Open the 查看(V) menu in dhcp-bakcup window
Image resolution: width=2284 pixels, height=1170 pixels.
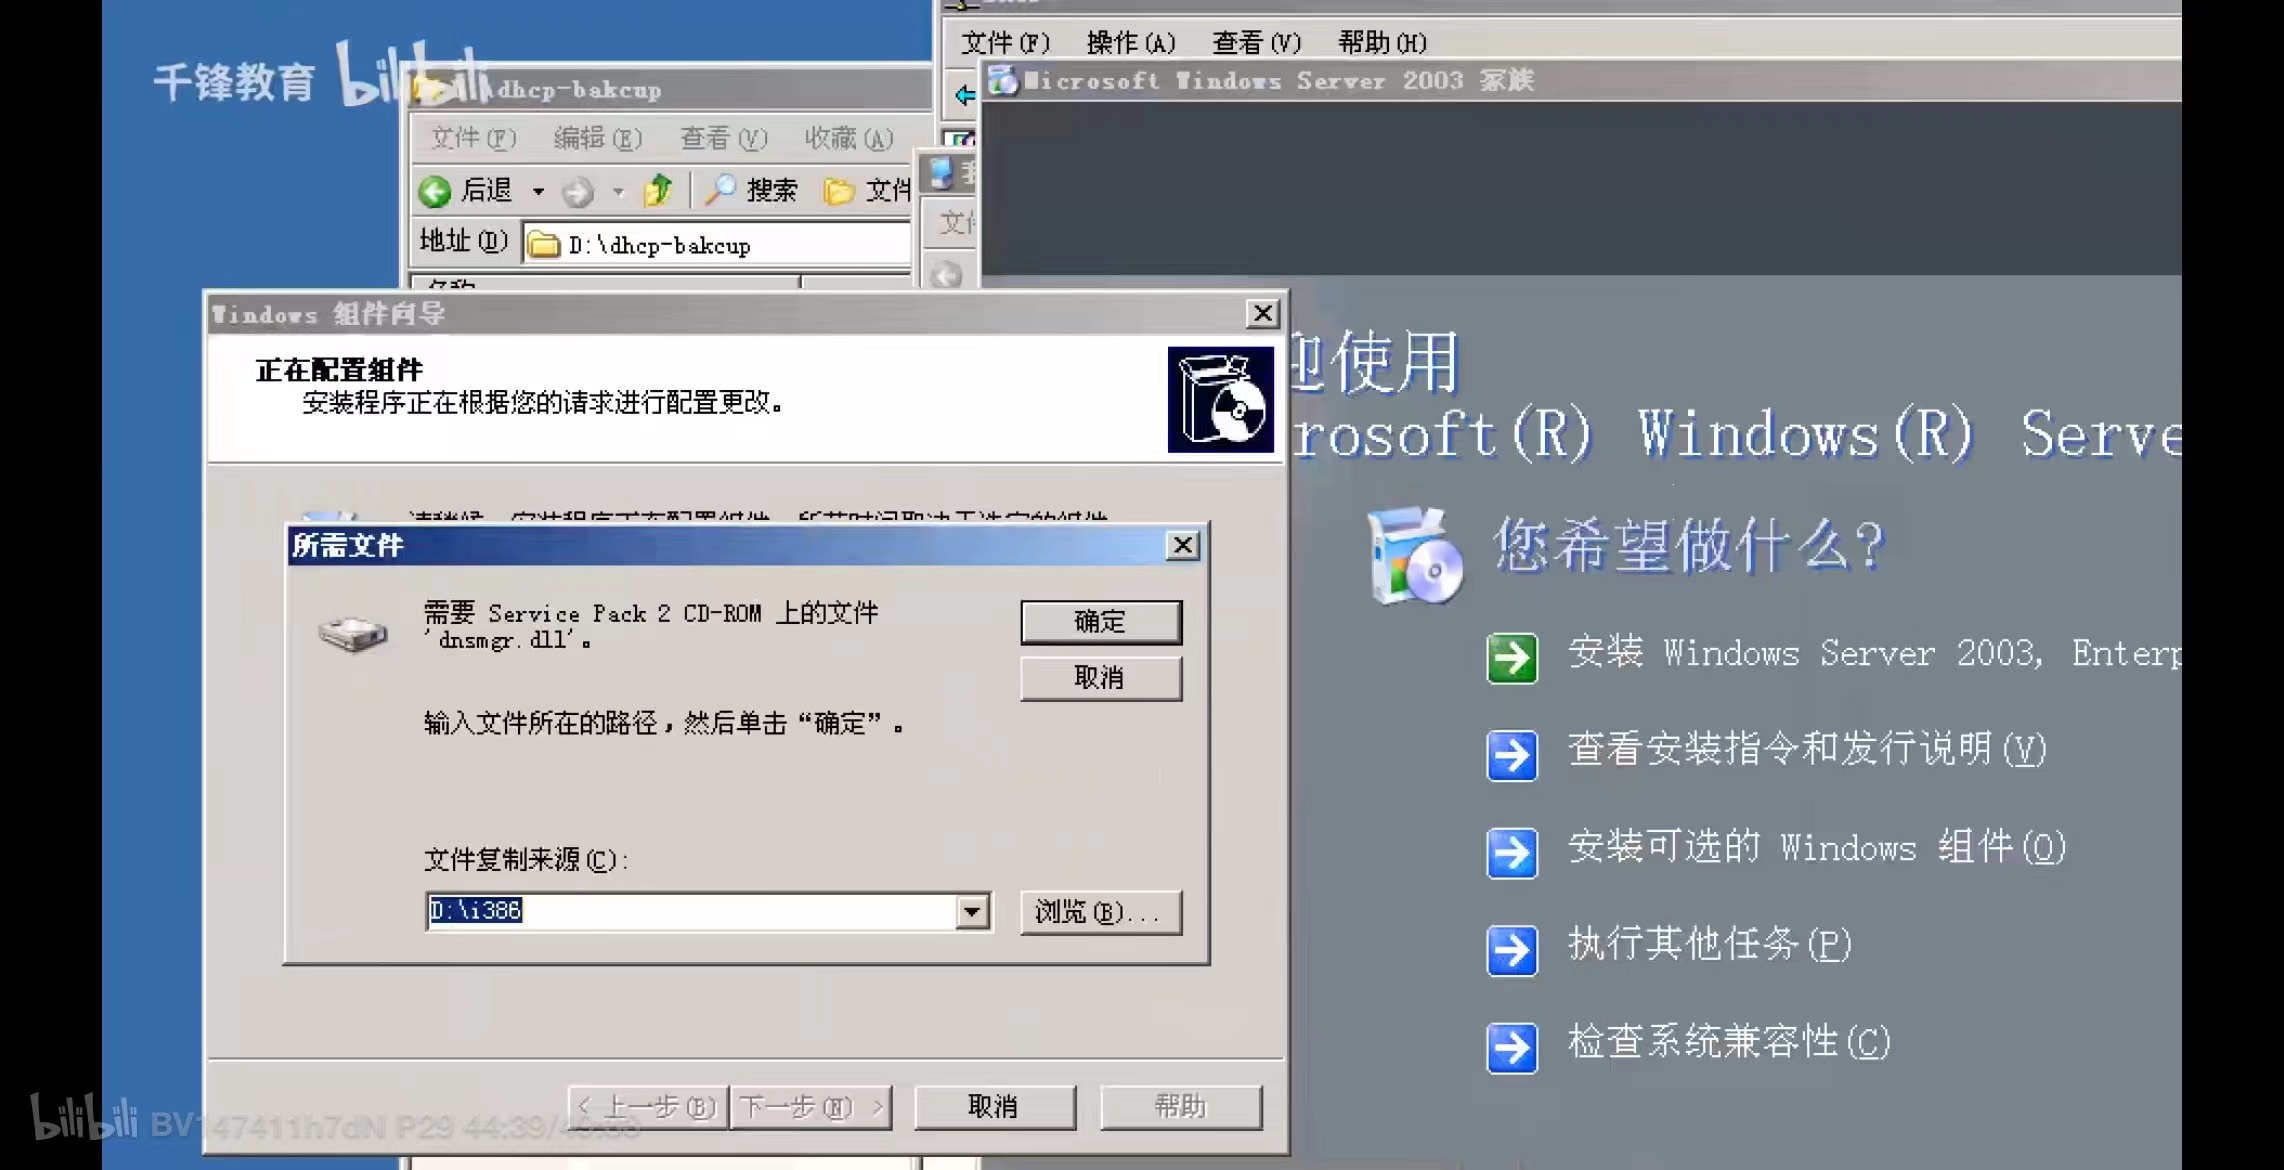tap(723, 138)
